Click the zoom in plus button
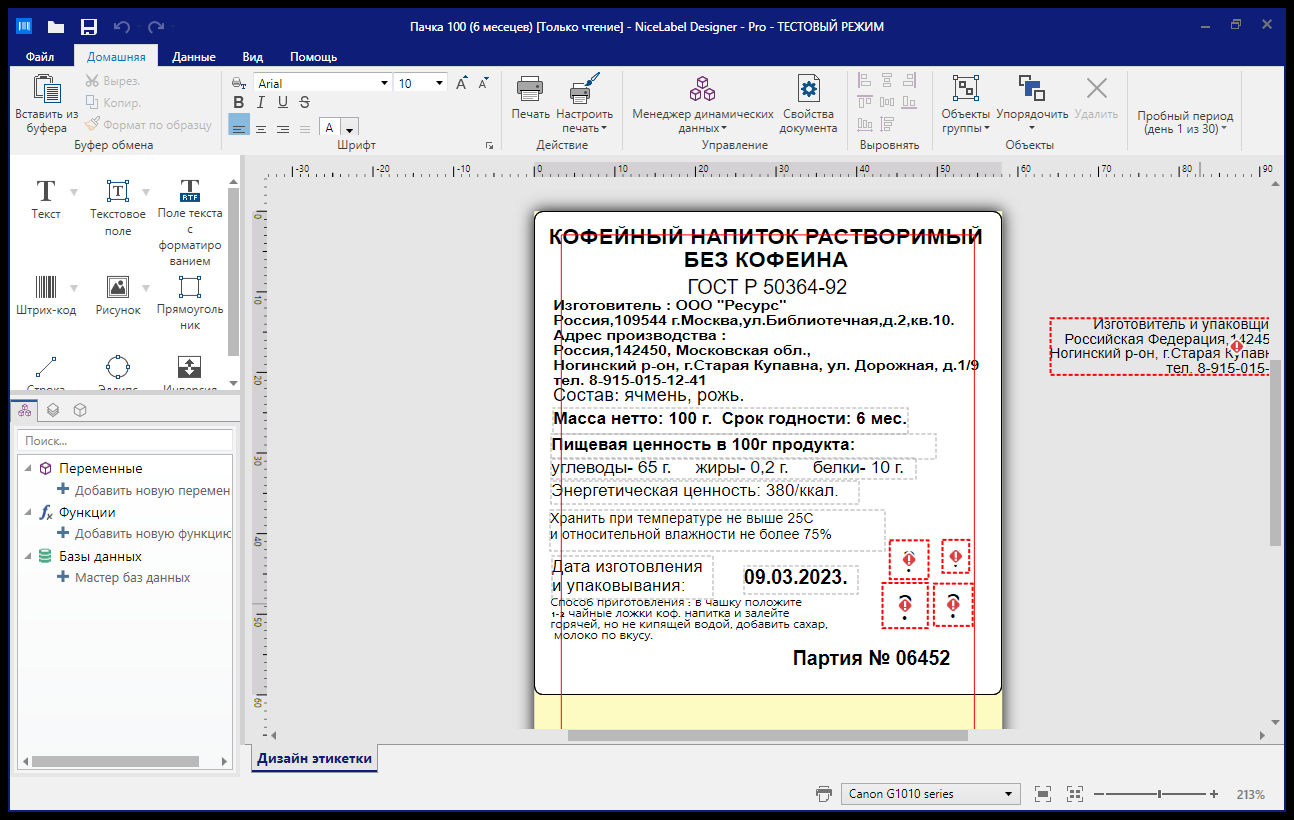1294x820 pixels. 1214,794
